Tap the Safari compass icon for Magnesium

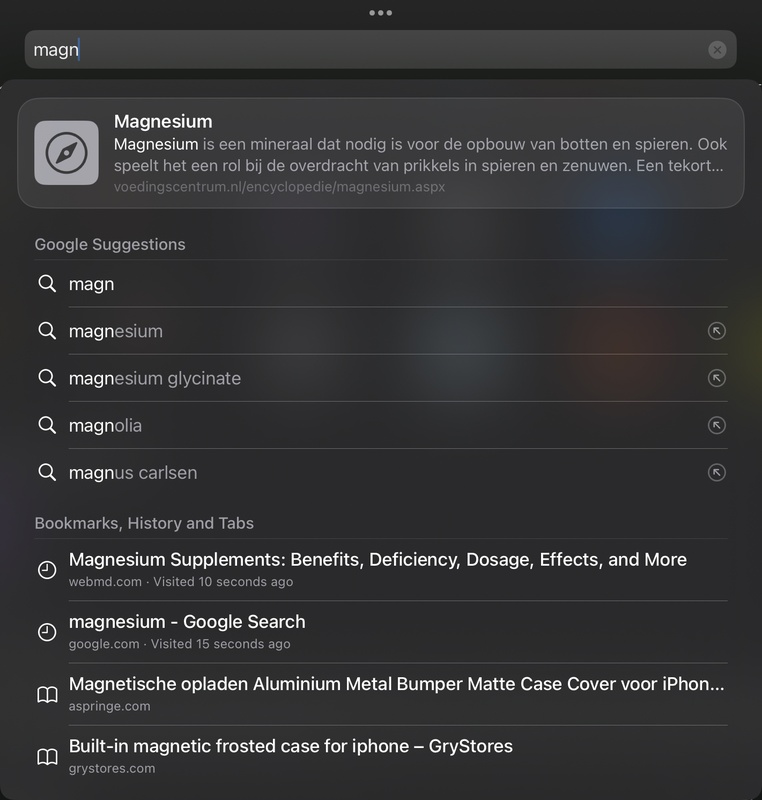66,153
